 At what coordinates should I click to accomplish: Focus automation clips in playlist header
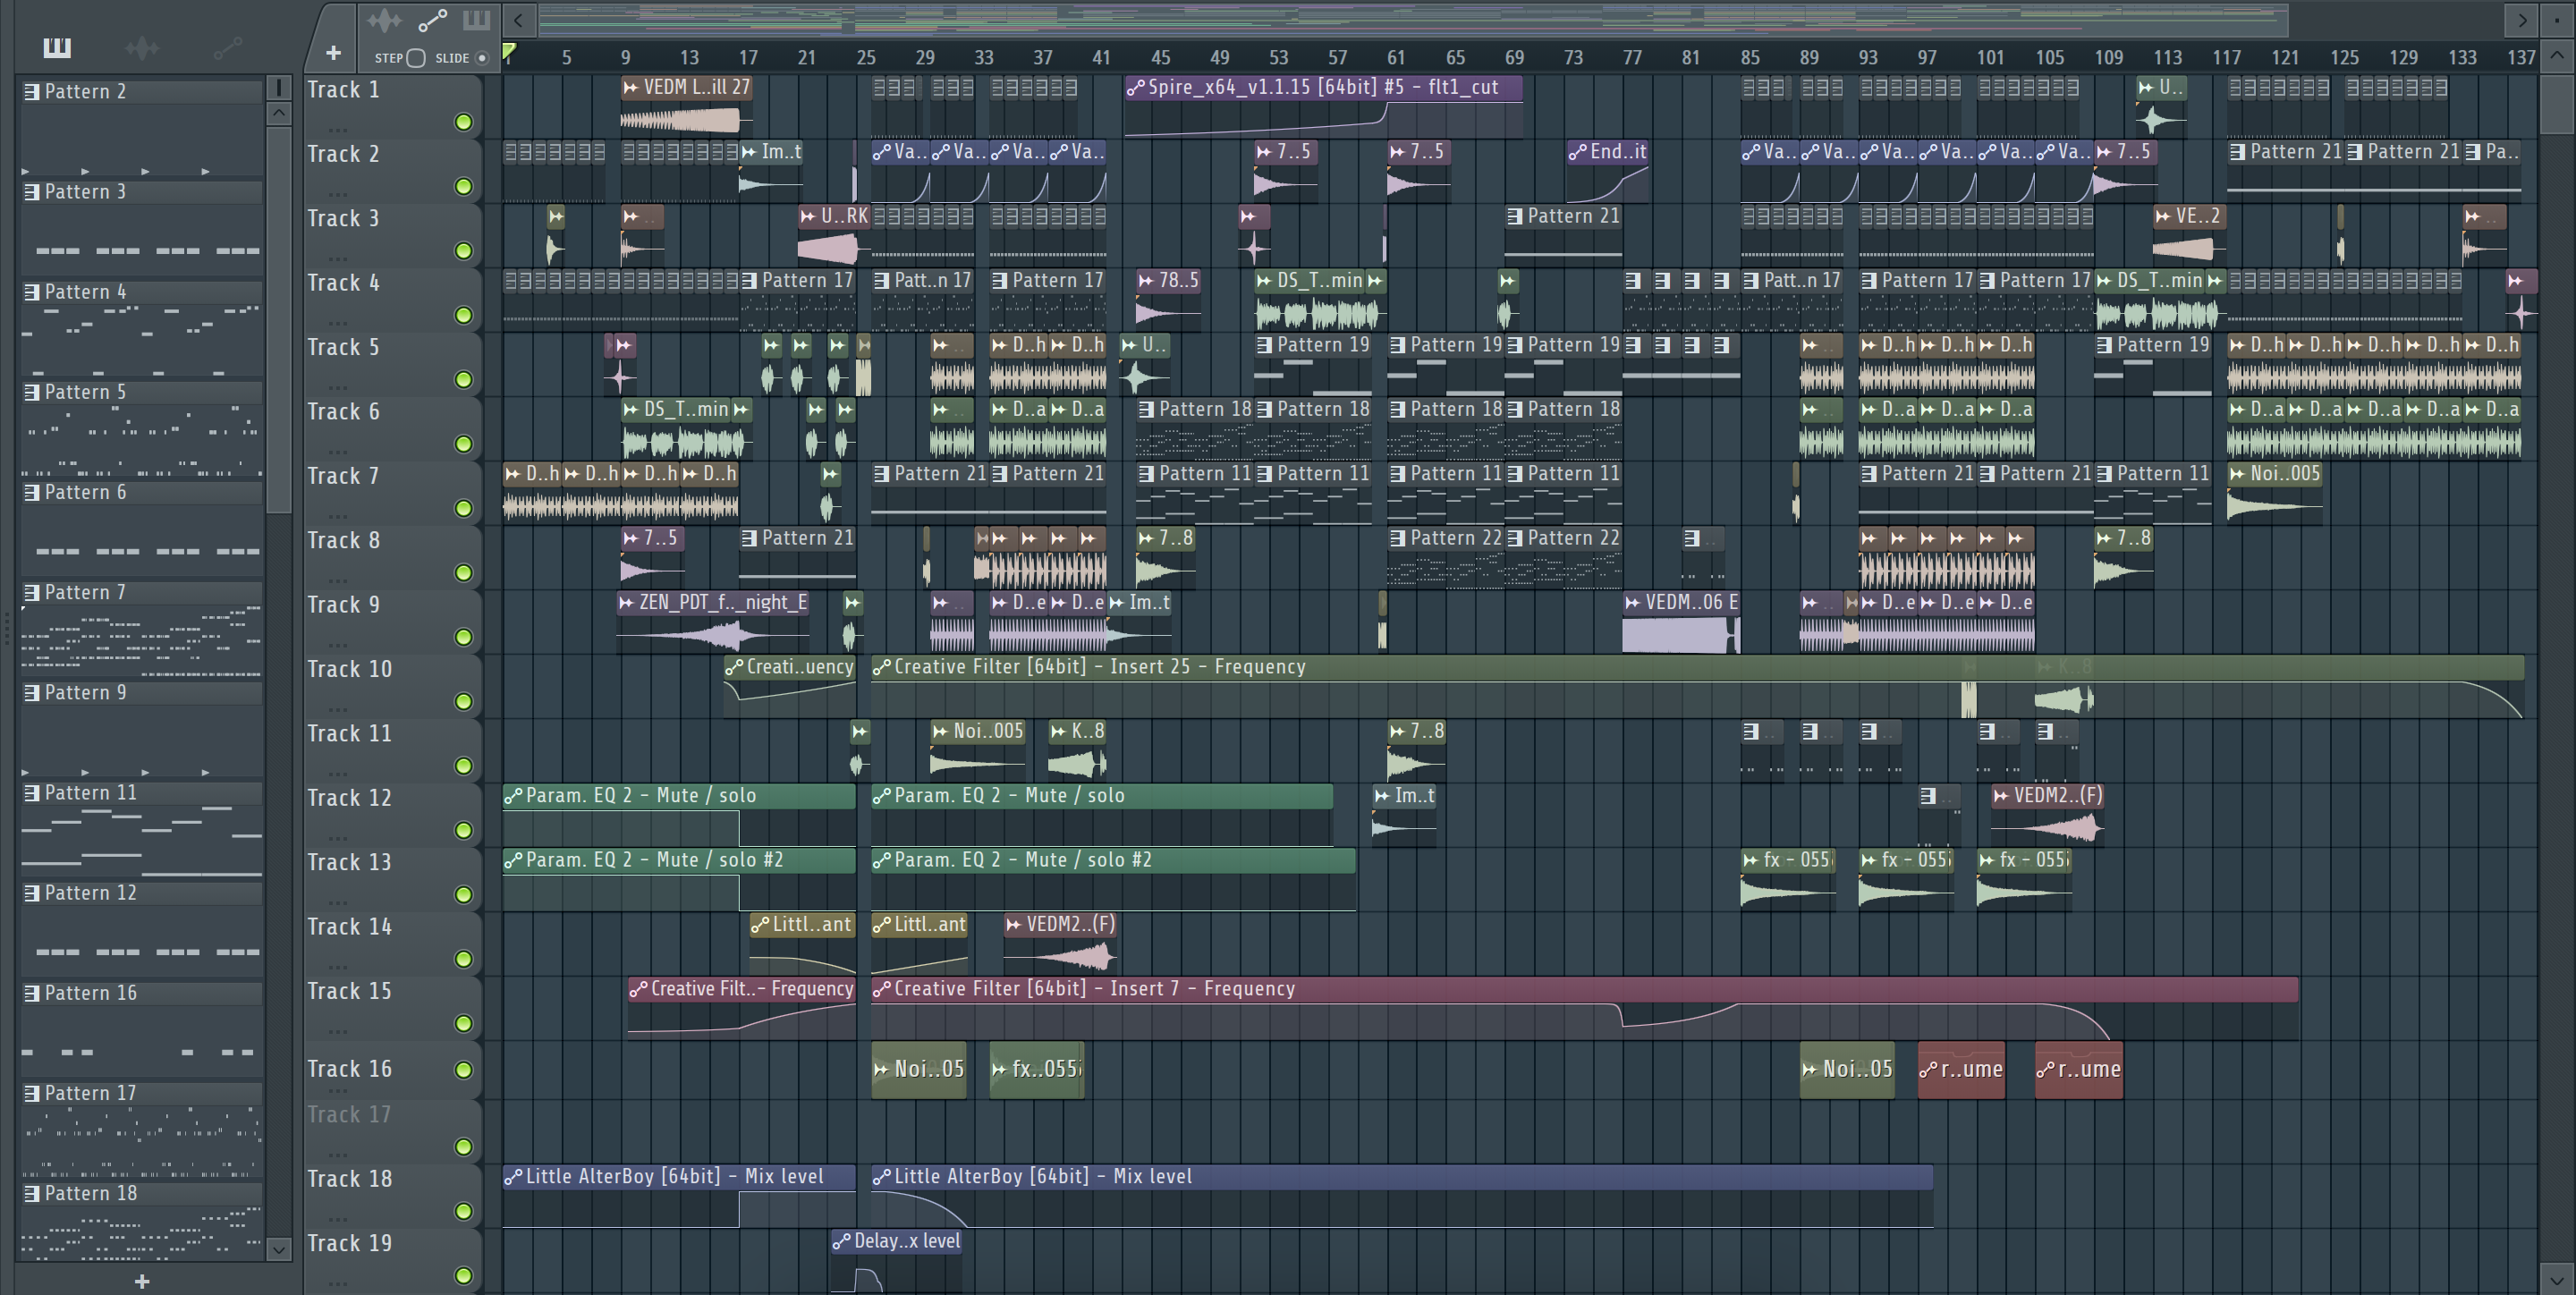click(432, 20)
